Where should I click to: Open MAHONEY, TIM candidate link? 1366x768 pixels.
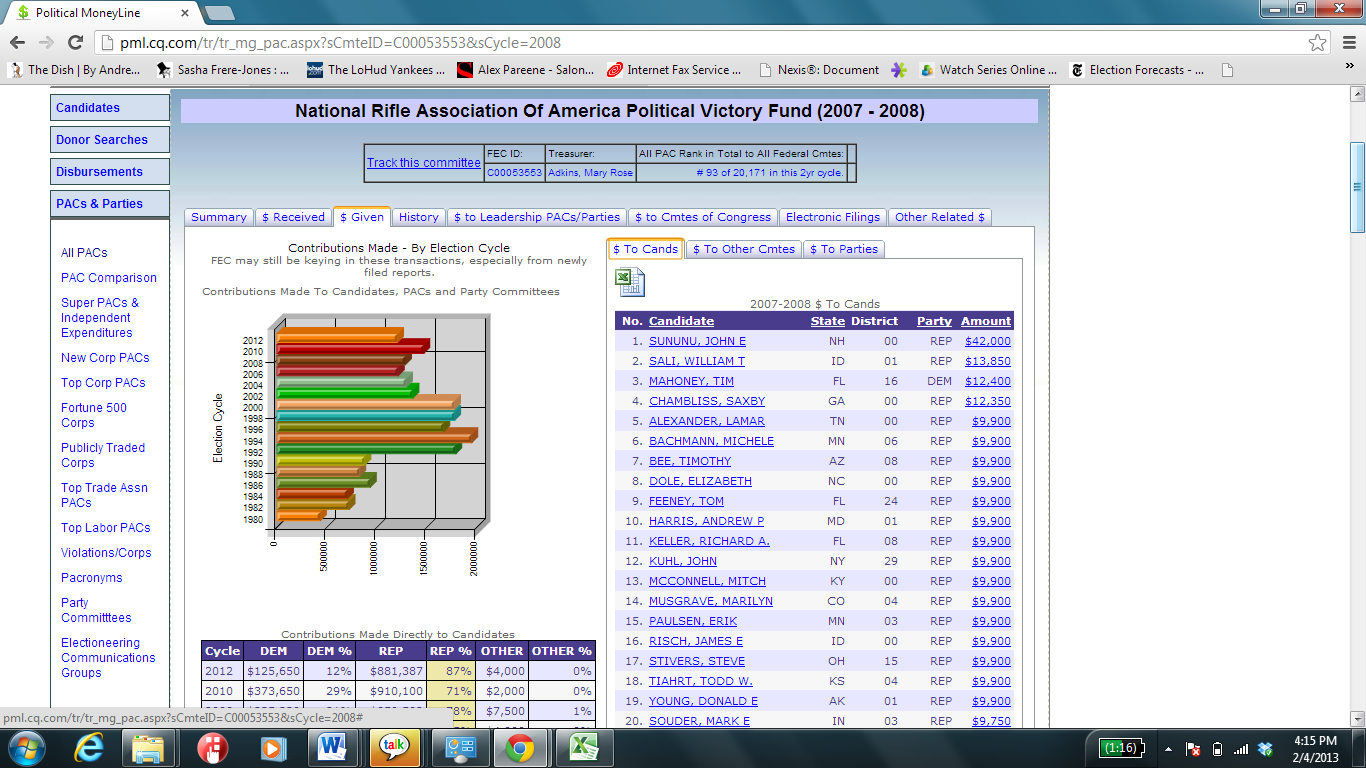tap(691, 381)
